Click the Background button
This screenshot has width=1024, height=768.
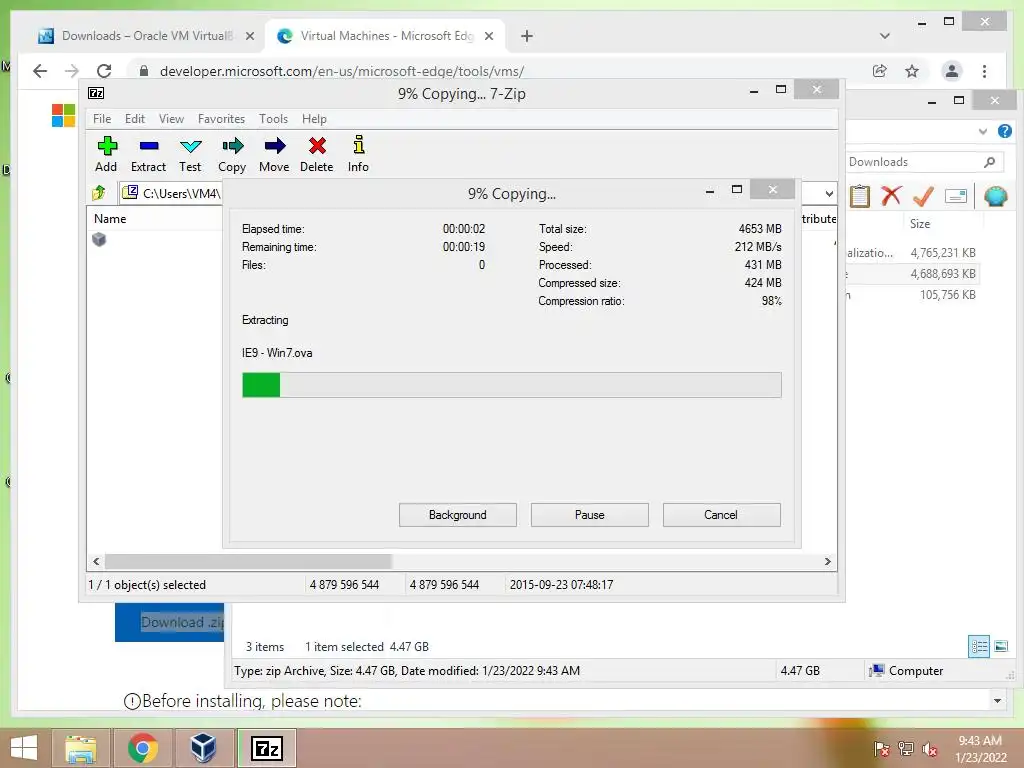point(457,515)
